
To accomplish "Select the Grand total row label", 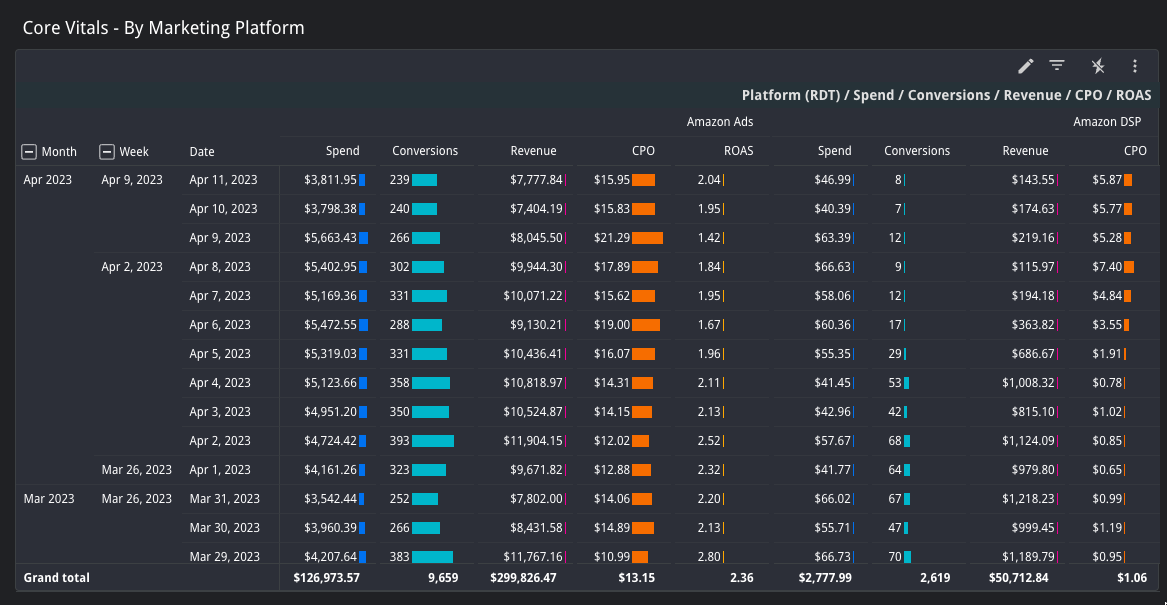I will coord(56,578).
